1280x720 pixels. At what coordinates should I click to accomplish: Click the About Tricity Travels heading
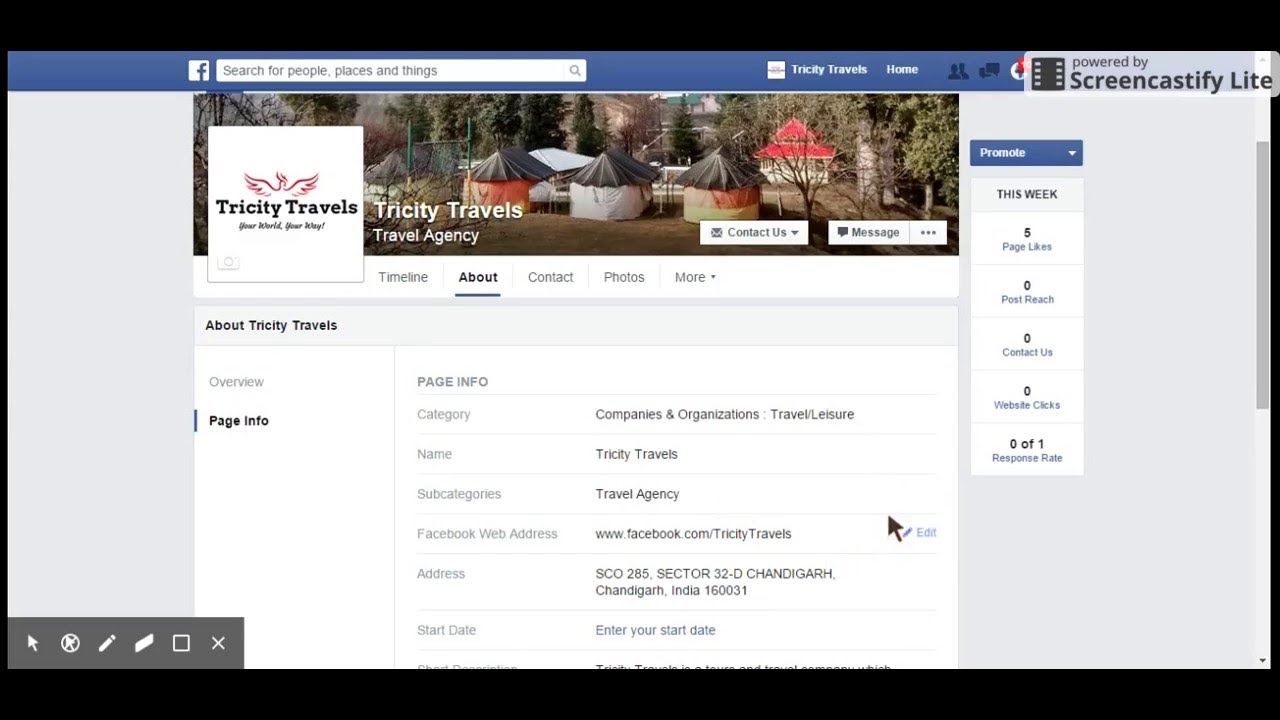click(x=271, y=325)
